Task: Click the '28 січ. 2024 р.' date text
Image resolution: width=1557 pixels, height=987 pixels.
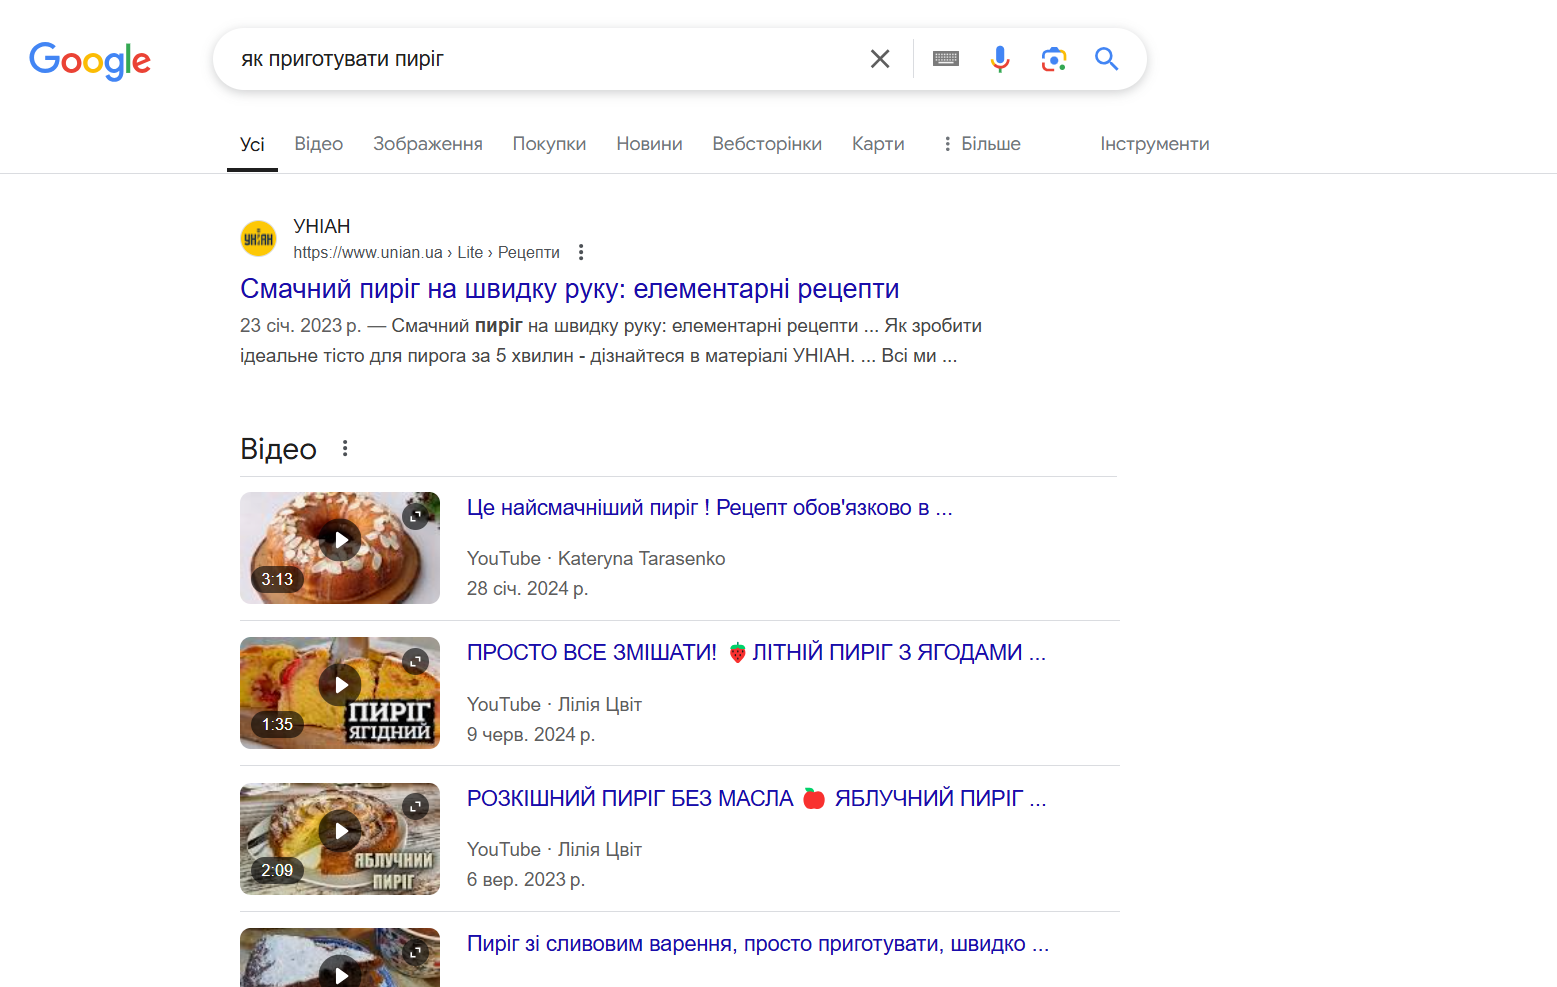Action: click(x=528, y=588)
